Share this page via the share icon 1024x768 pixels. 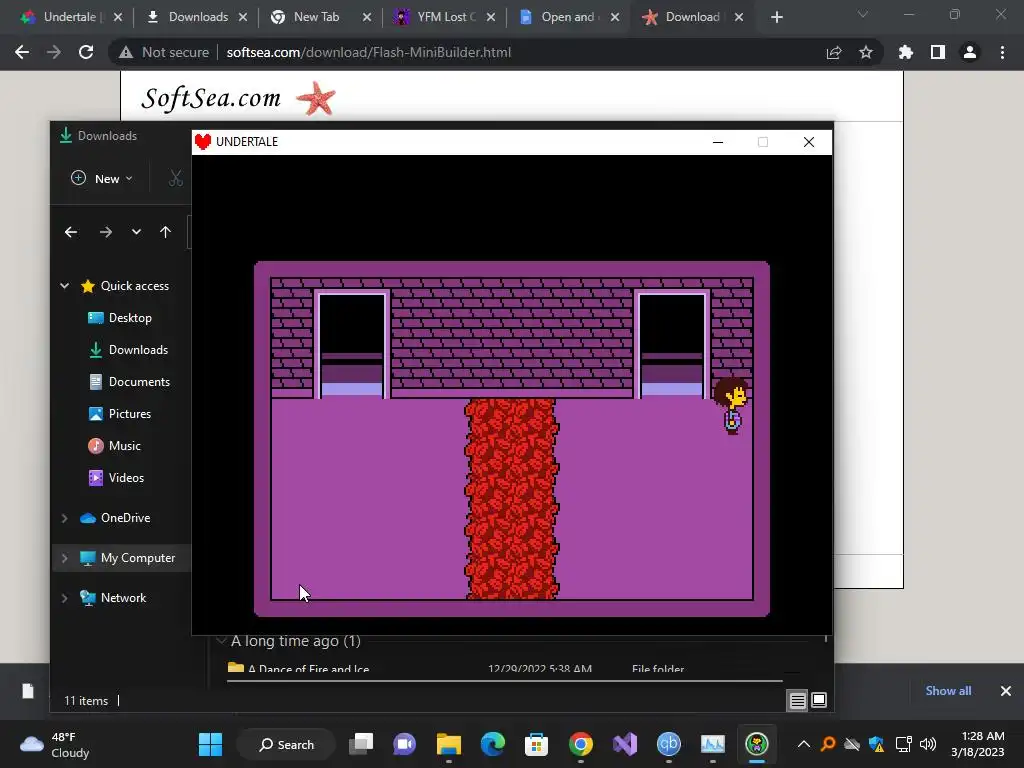(x=834, y=52)
